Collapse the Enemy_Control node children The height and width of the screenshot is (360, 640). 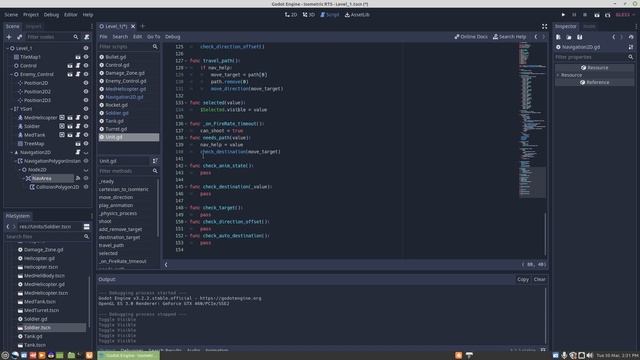pyautogui.click(x=11, y=74)
